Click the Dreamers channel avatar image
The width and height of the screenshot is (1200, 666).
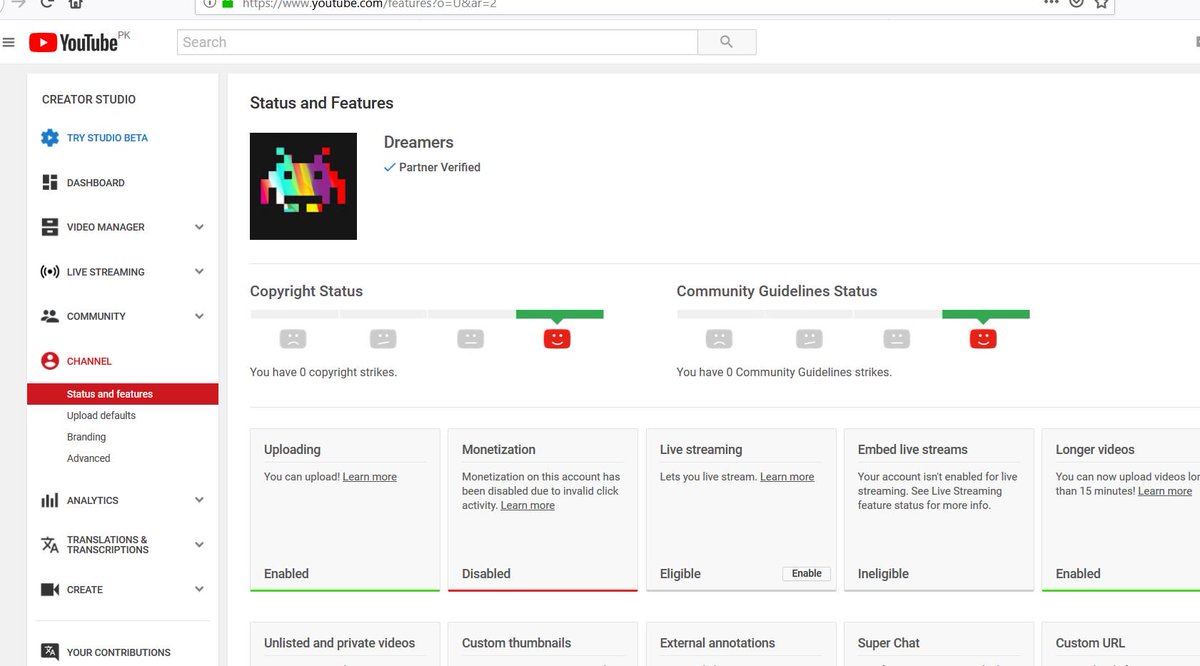303,186
